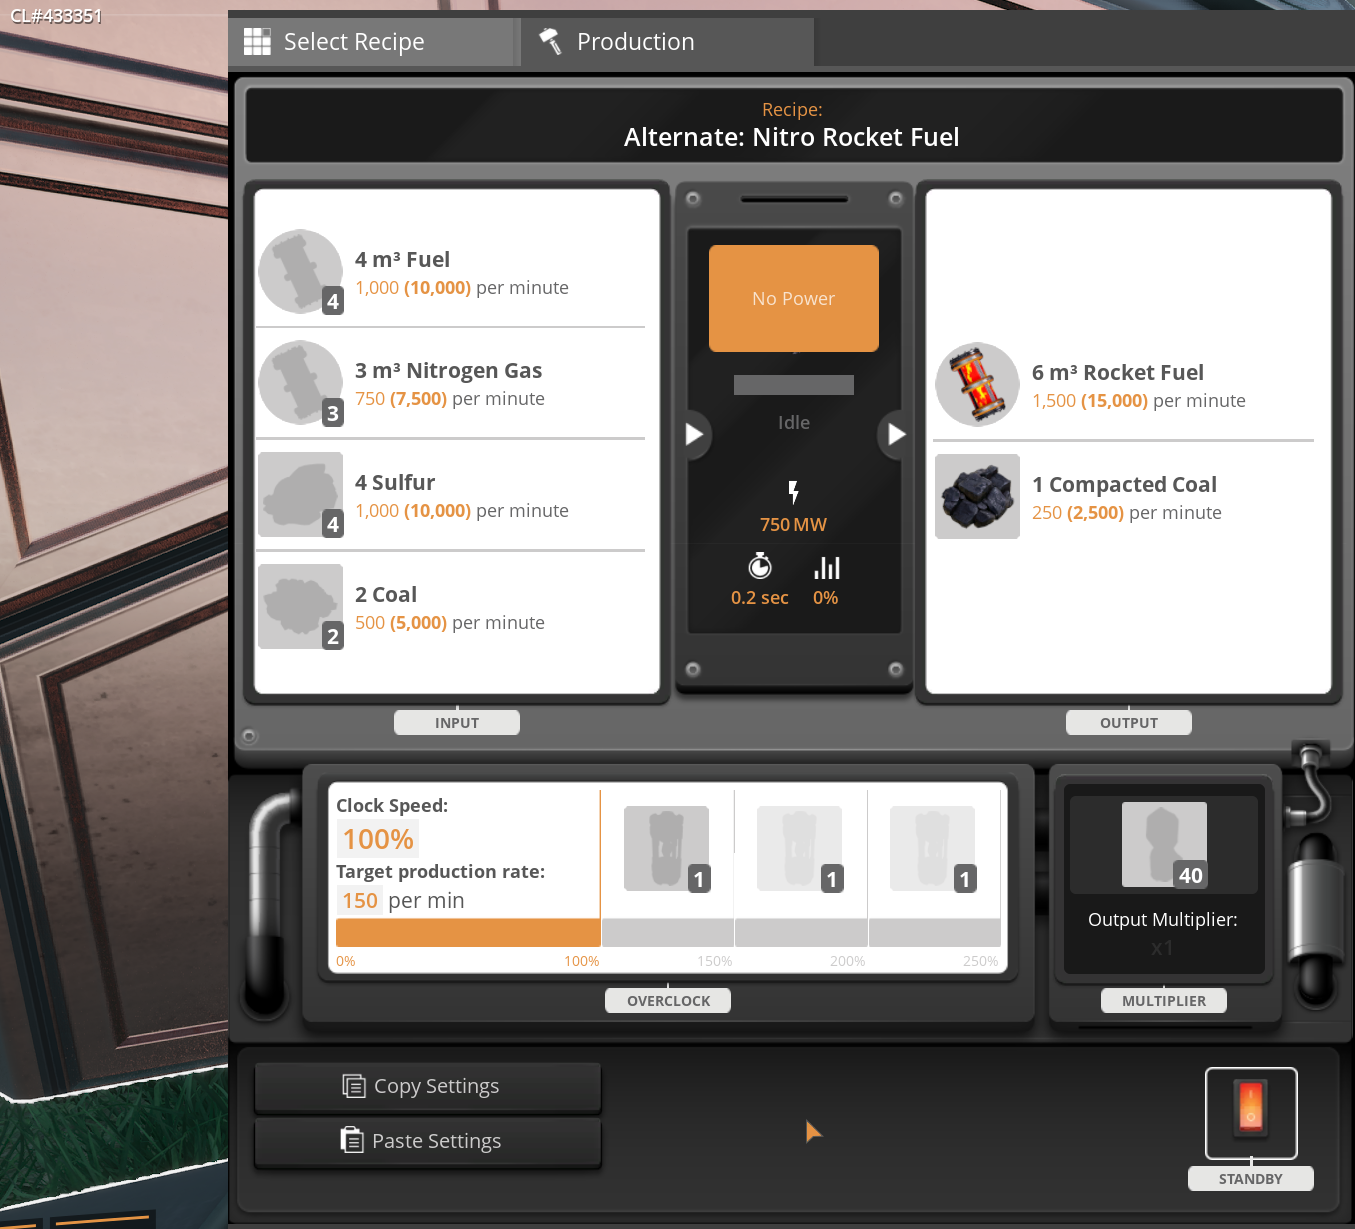The image size is (1355, 1229).
Task: Set overclock slider to the 150% segment
Action: pos(667,932)
